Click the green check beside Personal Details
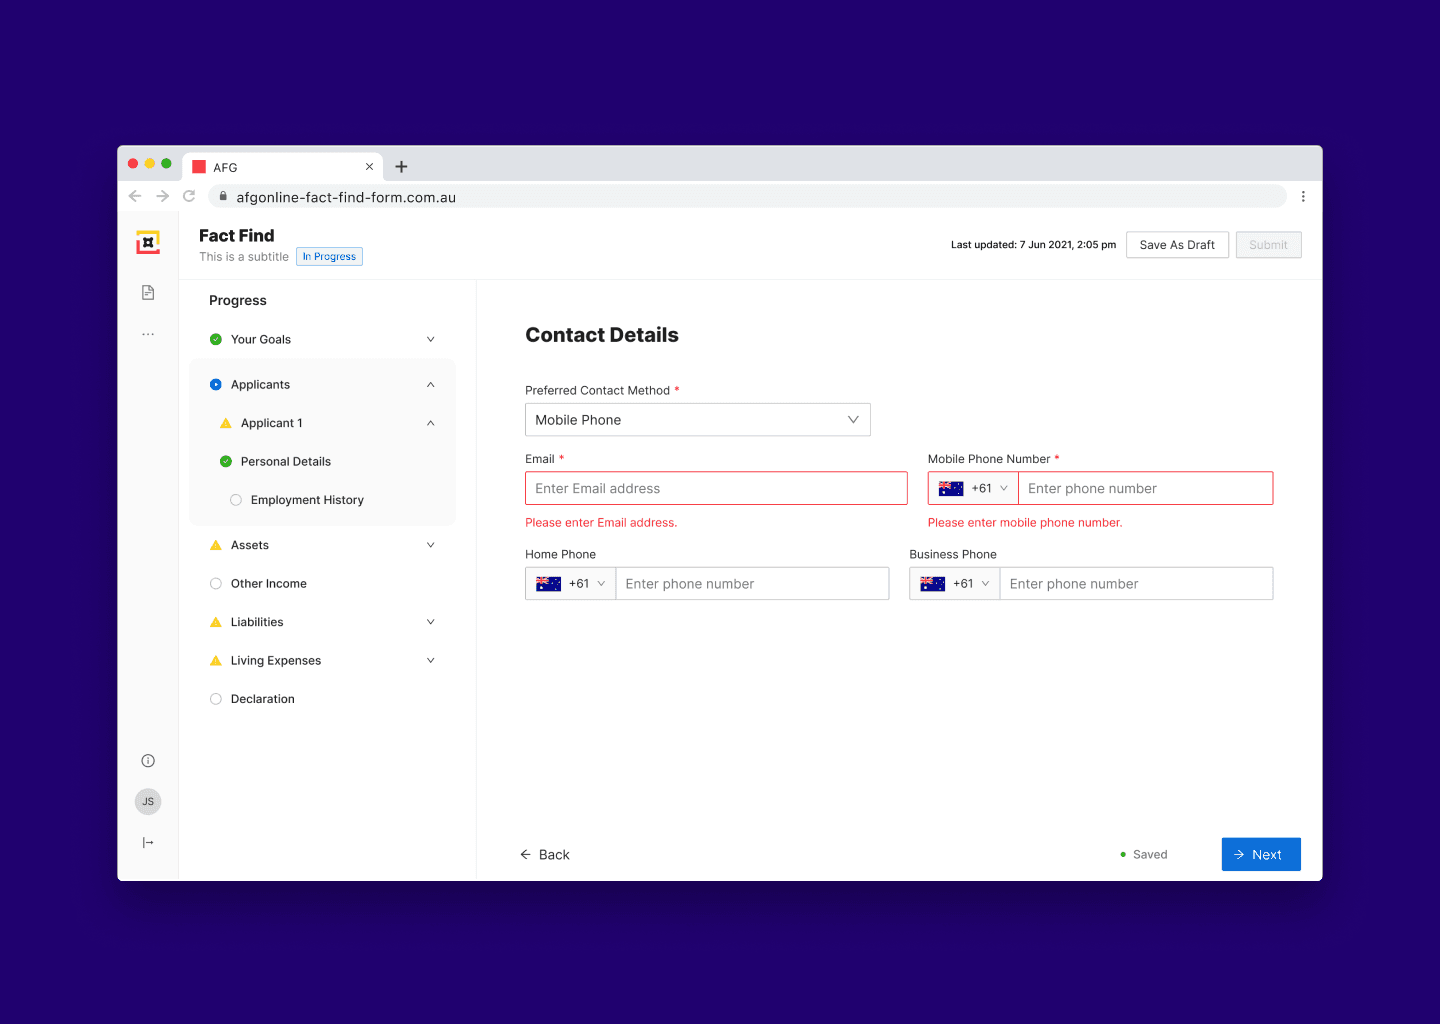This screenshot has height=1024, width=1440. [226, 461]
